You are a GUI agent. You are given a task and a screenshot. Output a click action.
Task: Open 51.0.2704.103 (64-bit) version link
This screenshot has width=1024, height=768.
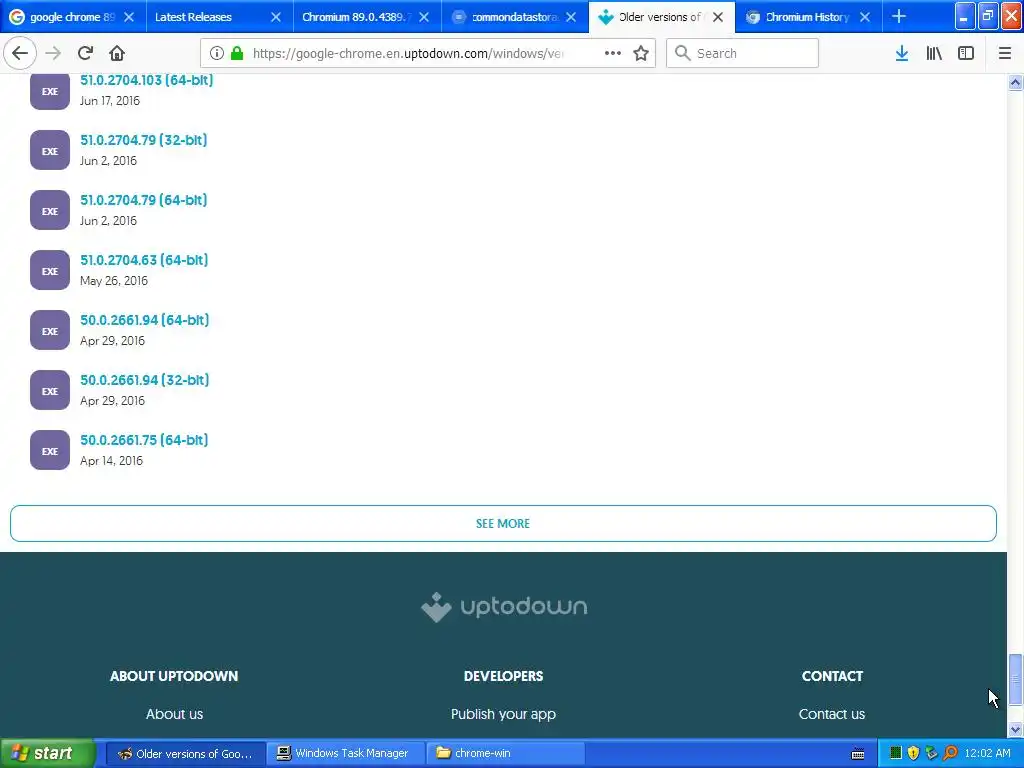point(147,80)
